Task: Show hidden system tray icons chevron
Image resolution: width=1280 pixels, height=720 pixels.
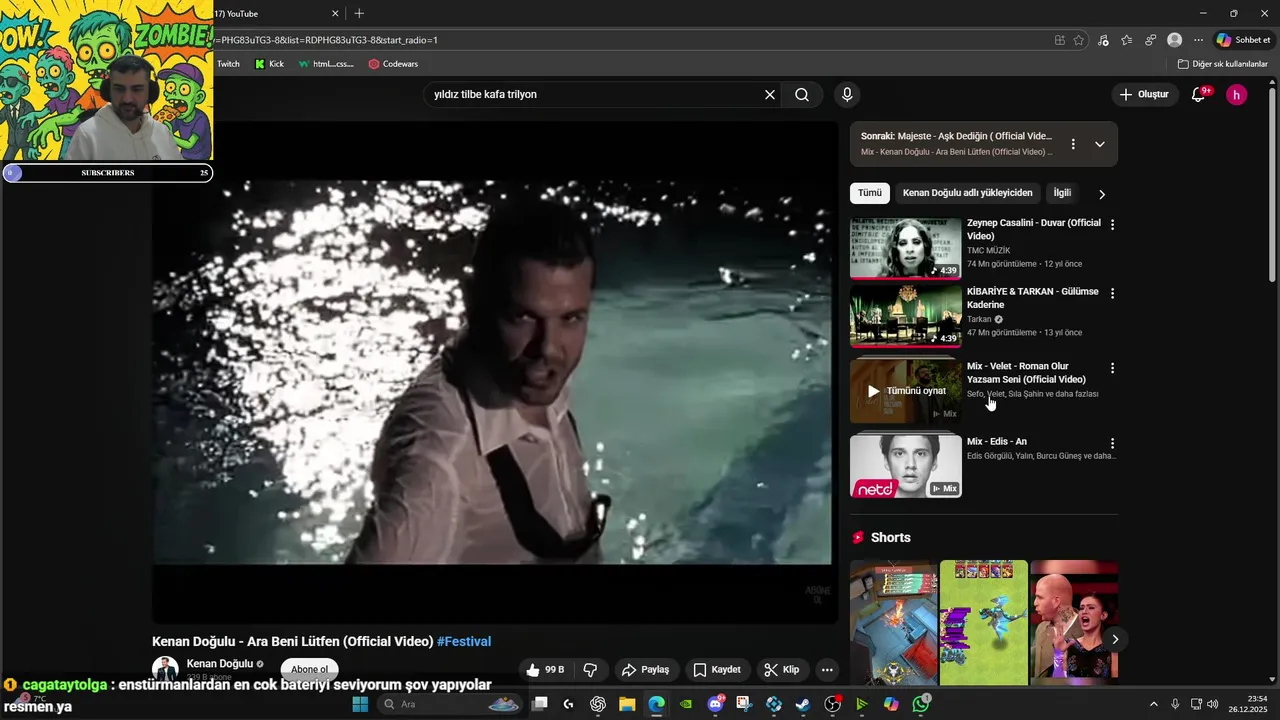Action: [1153, 704]
